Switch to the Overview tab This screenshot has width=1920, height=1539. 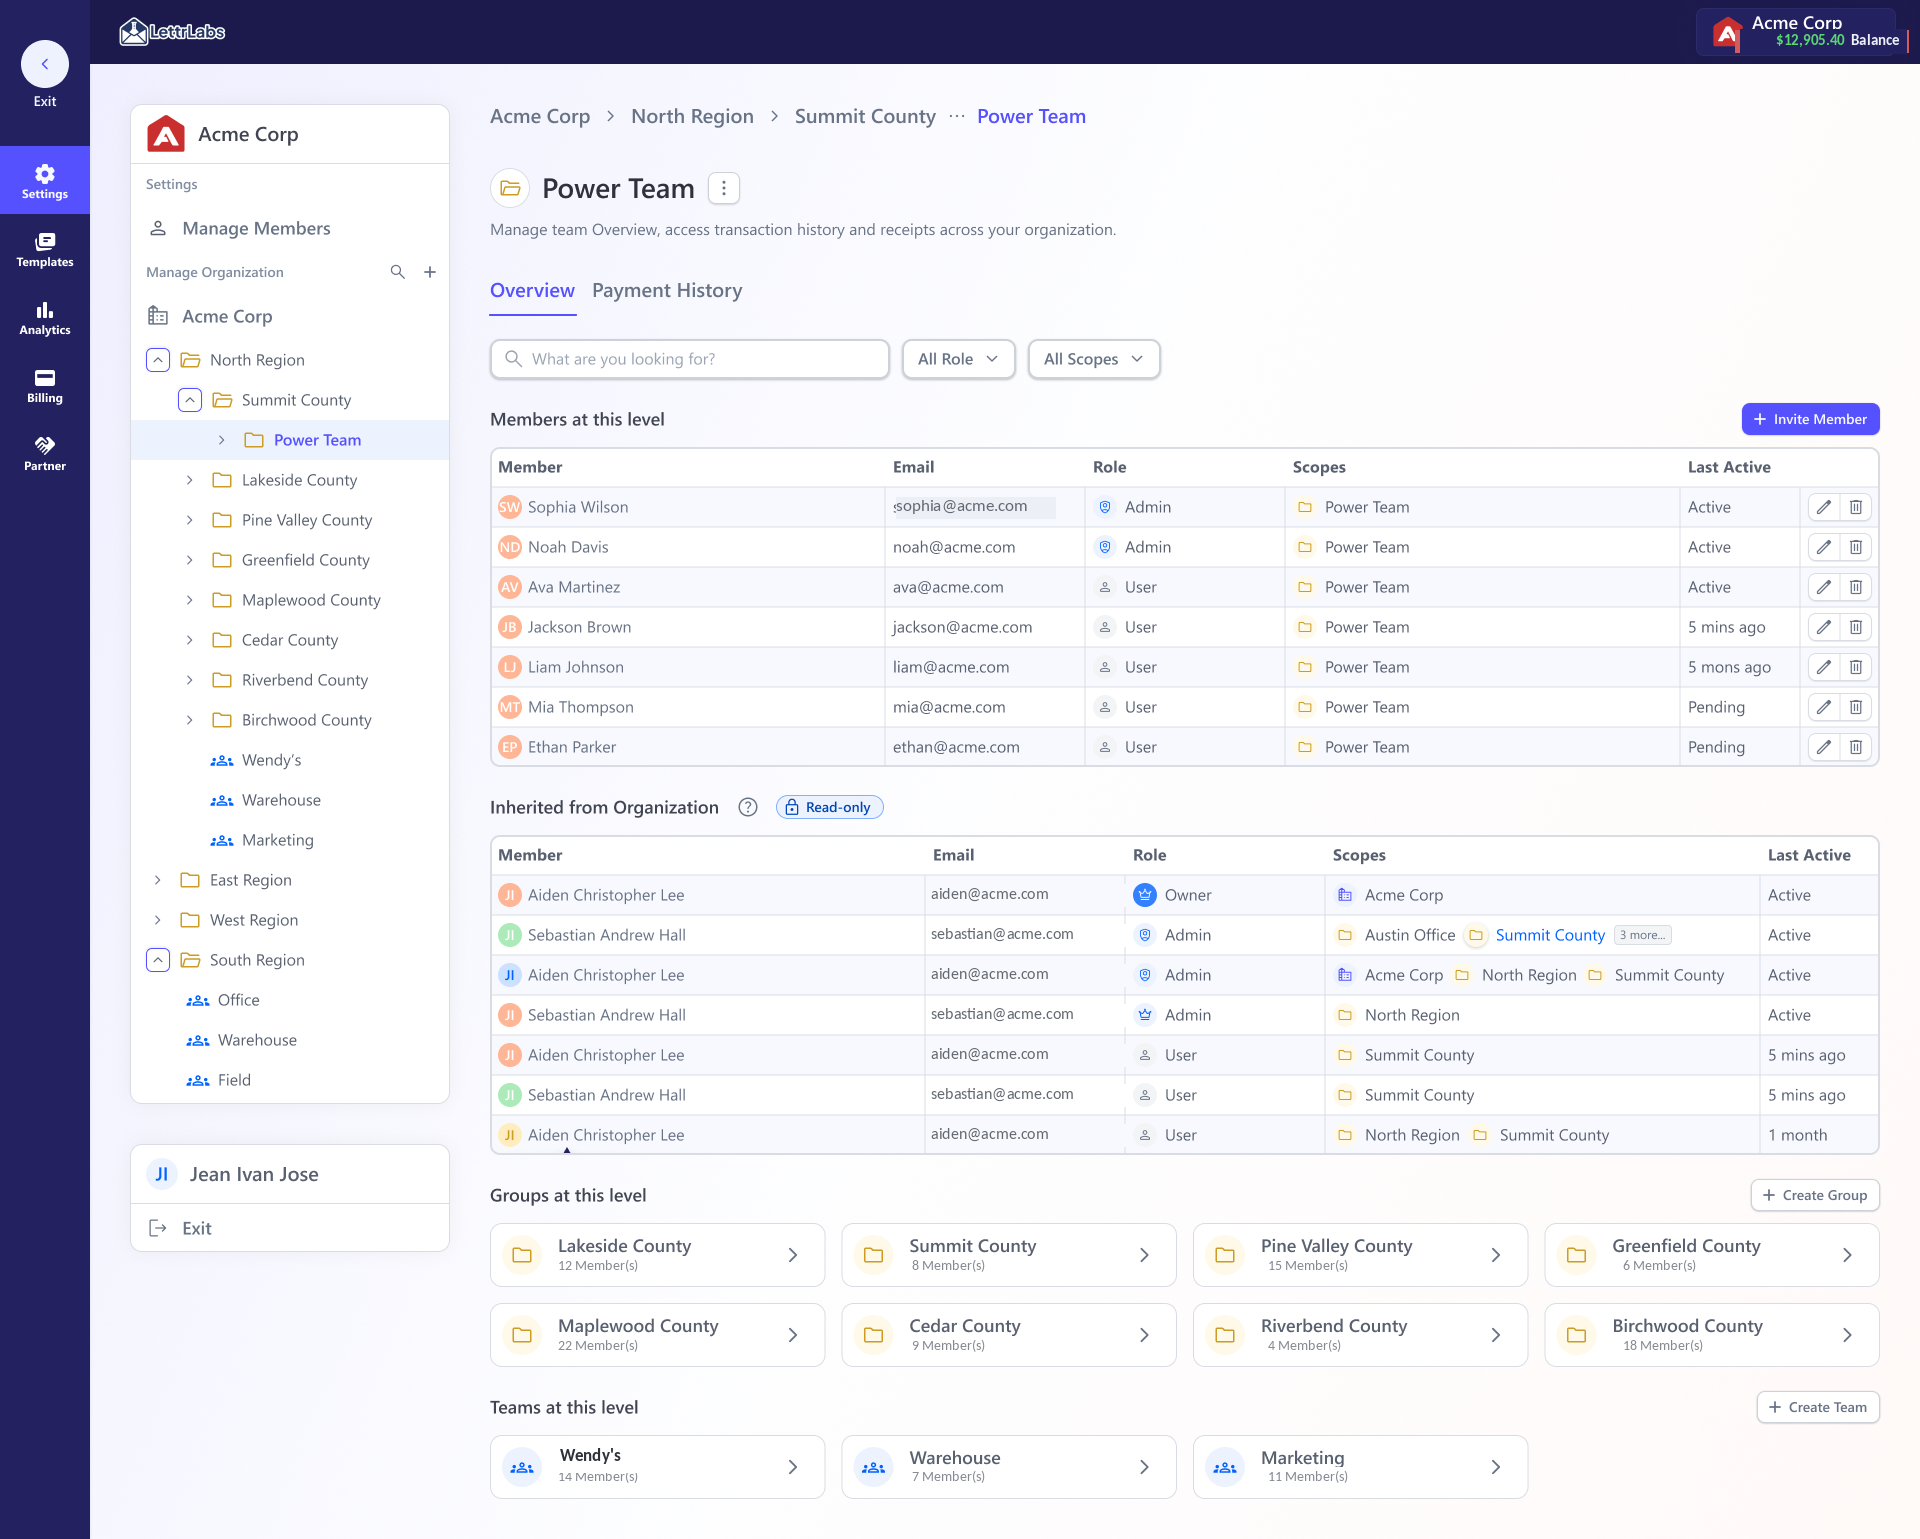(x=532, y=290)
